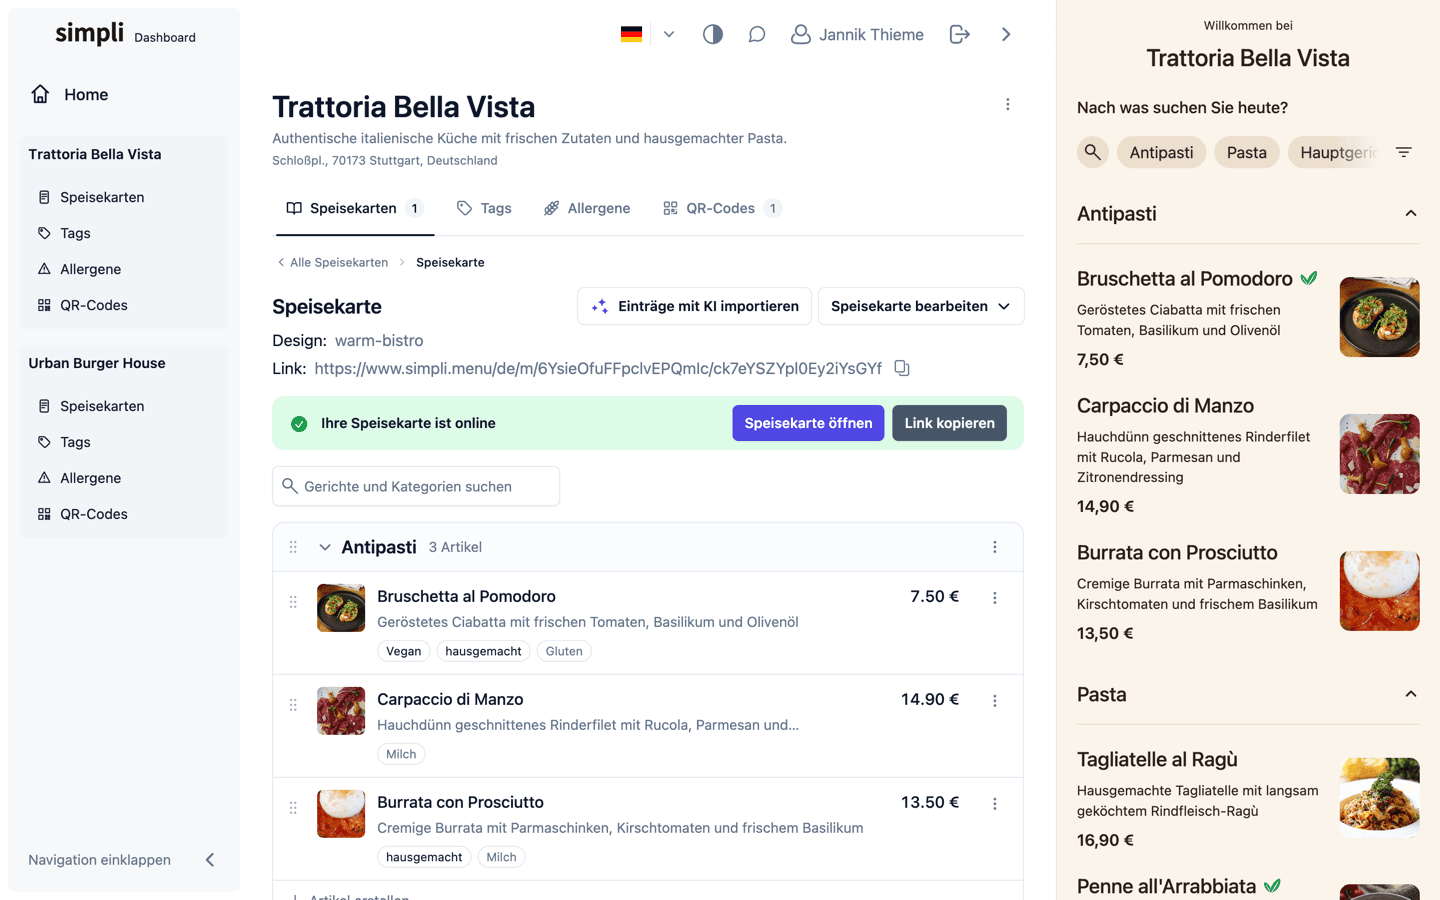Click hausgemacht tag on Burrata con Prosciutto
Screen dimensions: 1440x900
coord(424,857)
